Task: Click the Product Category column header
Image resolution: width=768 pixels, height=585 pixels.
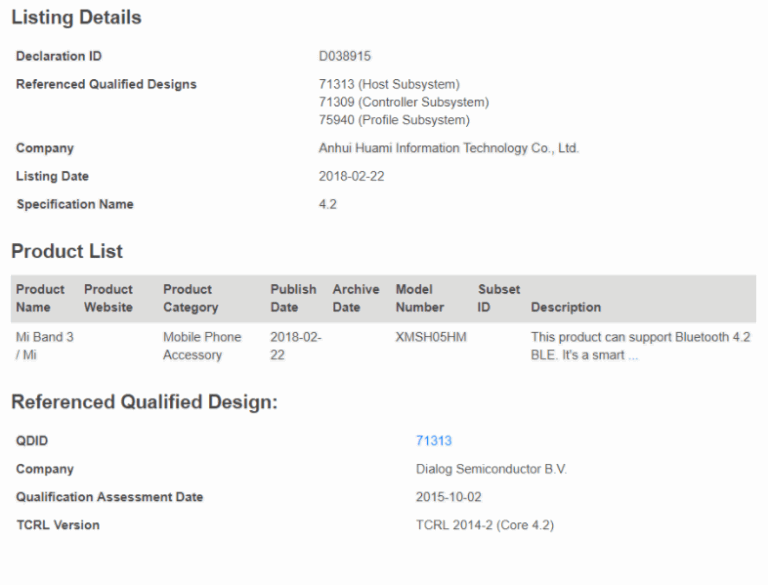Action: point(190,298)
